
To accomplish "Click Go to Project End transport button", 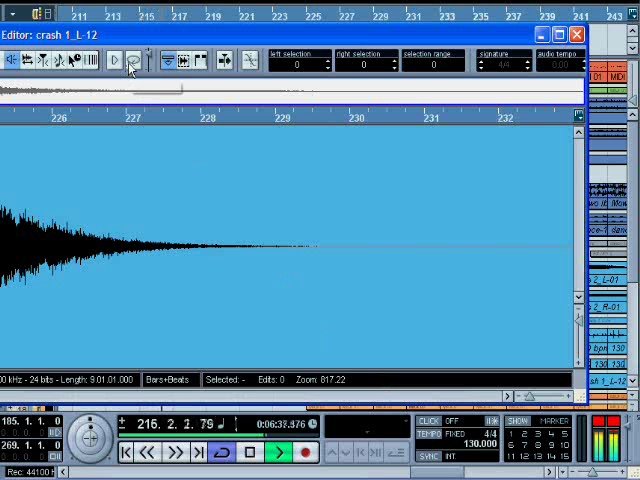I will (199, 453).
